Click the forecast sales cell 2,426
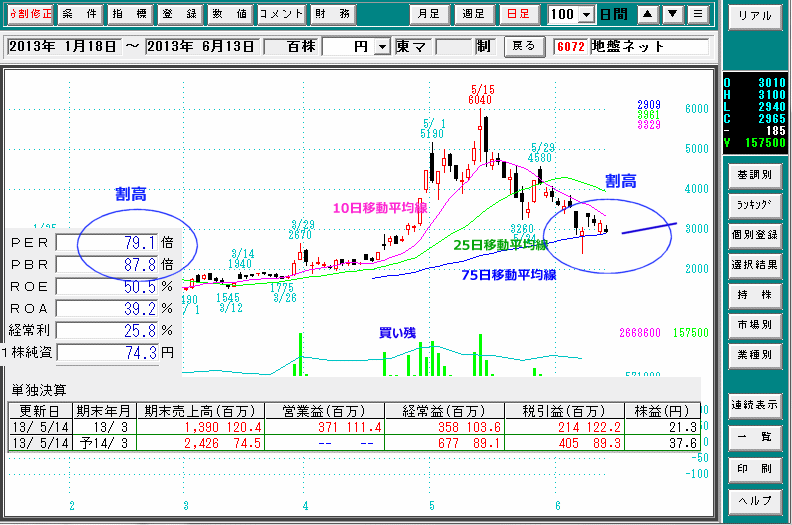 202,443
